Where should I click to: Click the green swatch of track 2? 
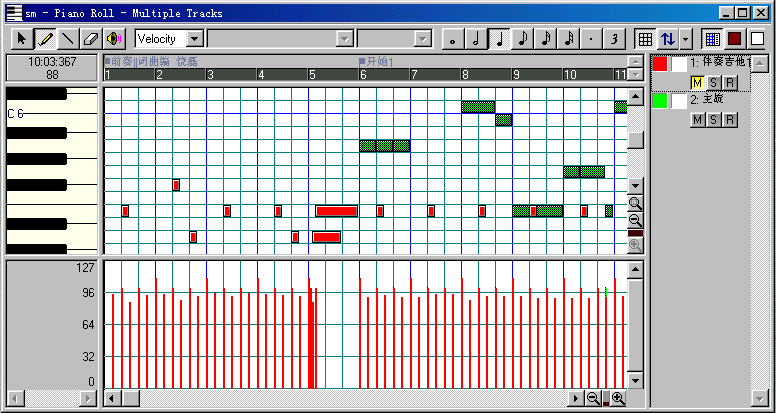click(660, 101)
